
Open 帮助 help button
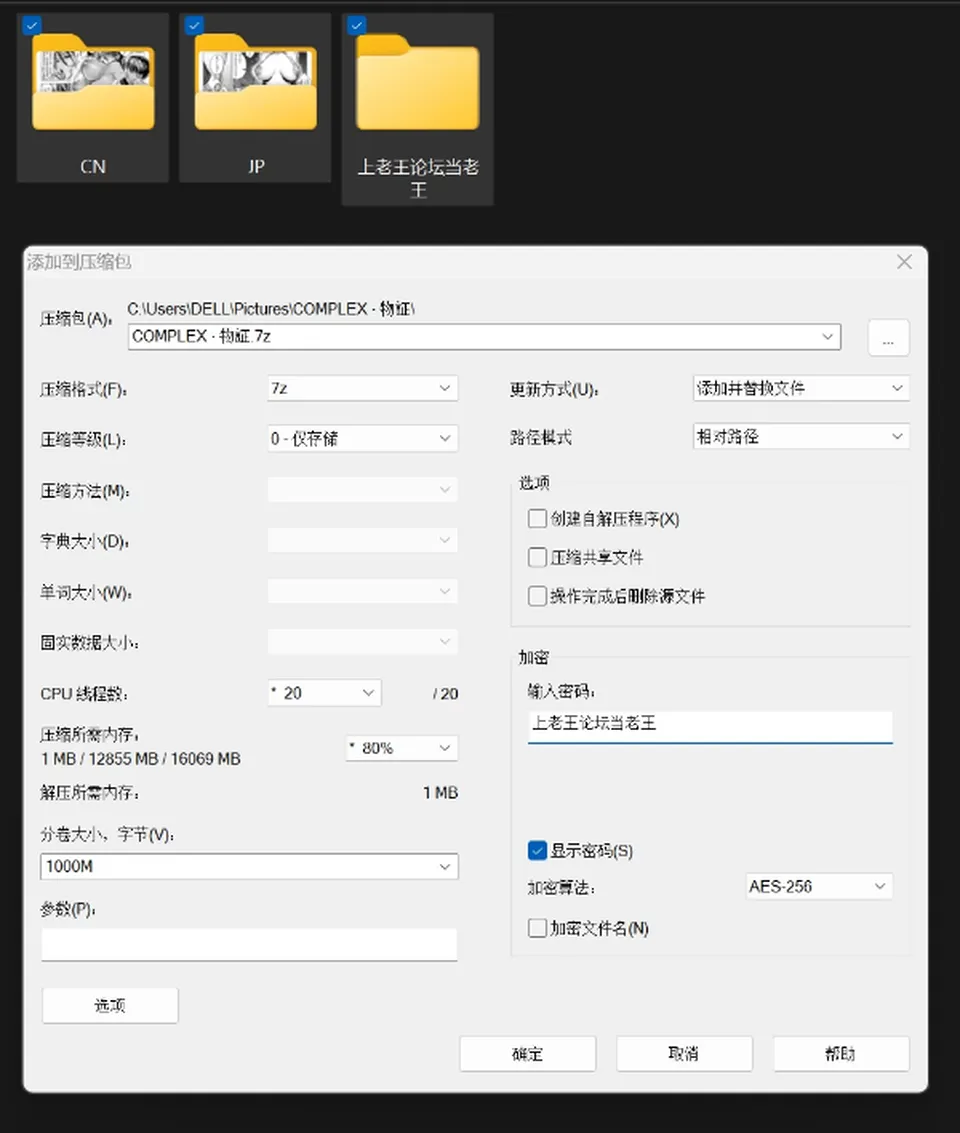point(841,1054)
